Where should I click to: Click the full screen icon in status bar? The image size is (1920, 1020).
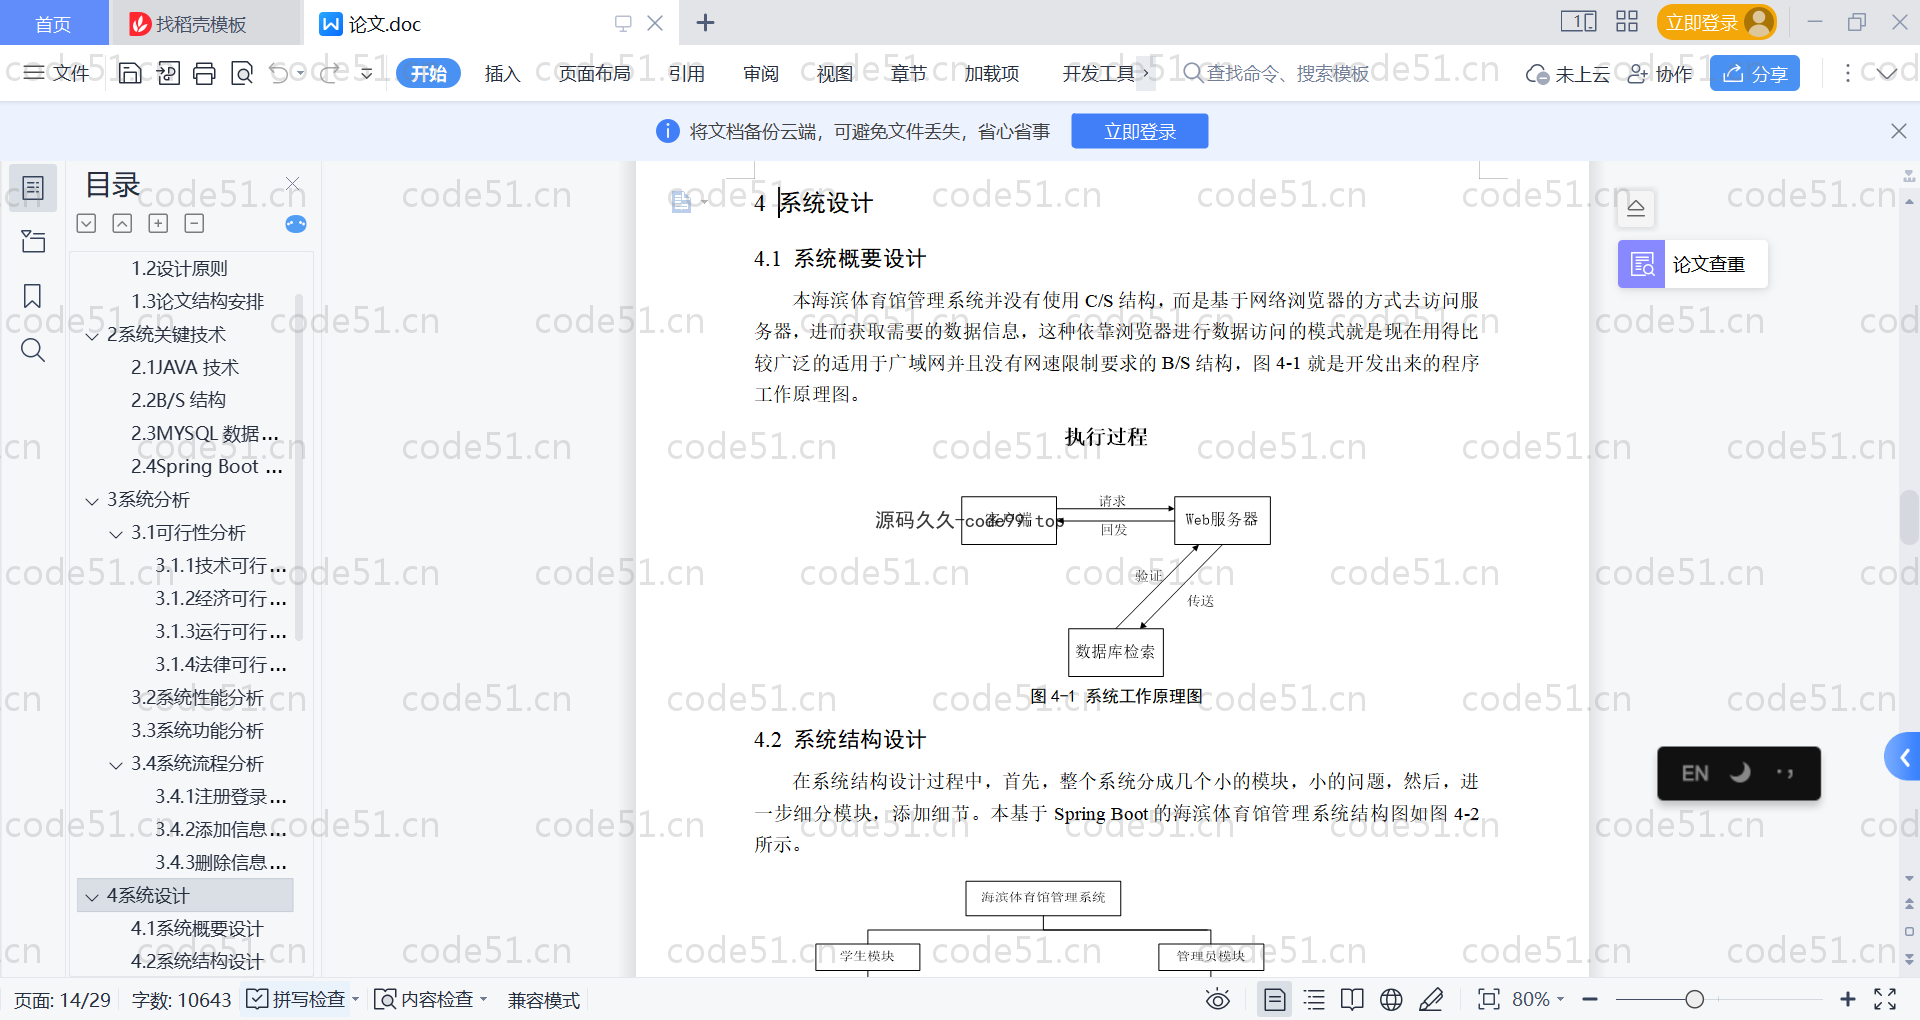click(1885, 999)
